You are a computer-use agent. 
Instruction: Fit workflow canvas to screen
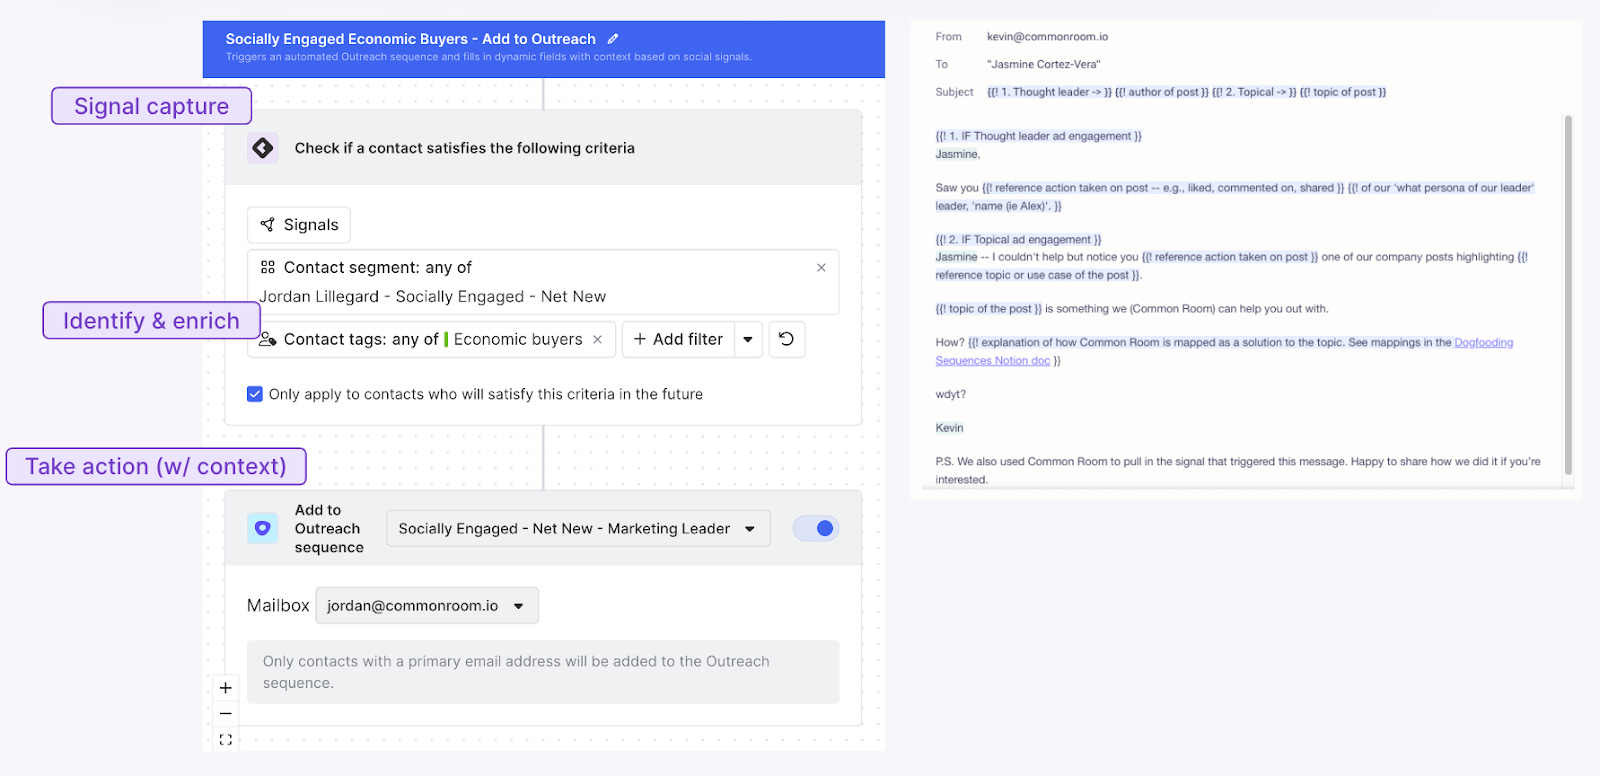click(226, 740)
